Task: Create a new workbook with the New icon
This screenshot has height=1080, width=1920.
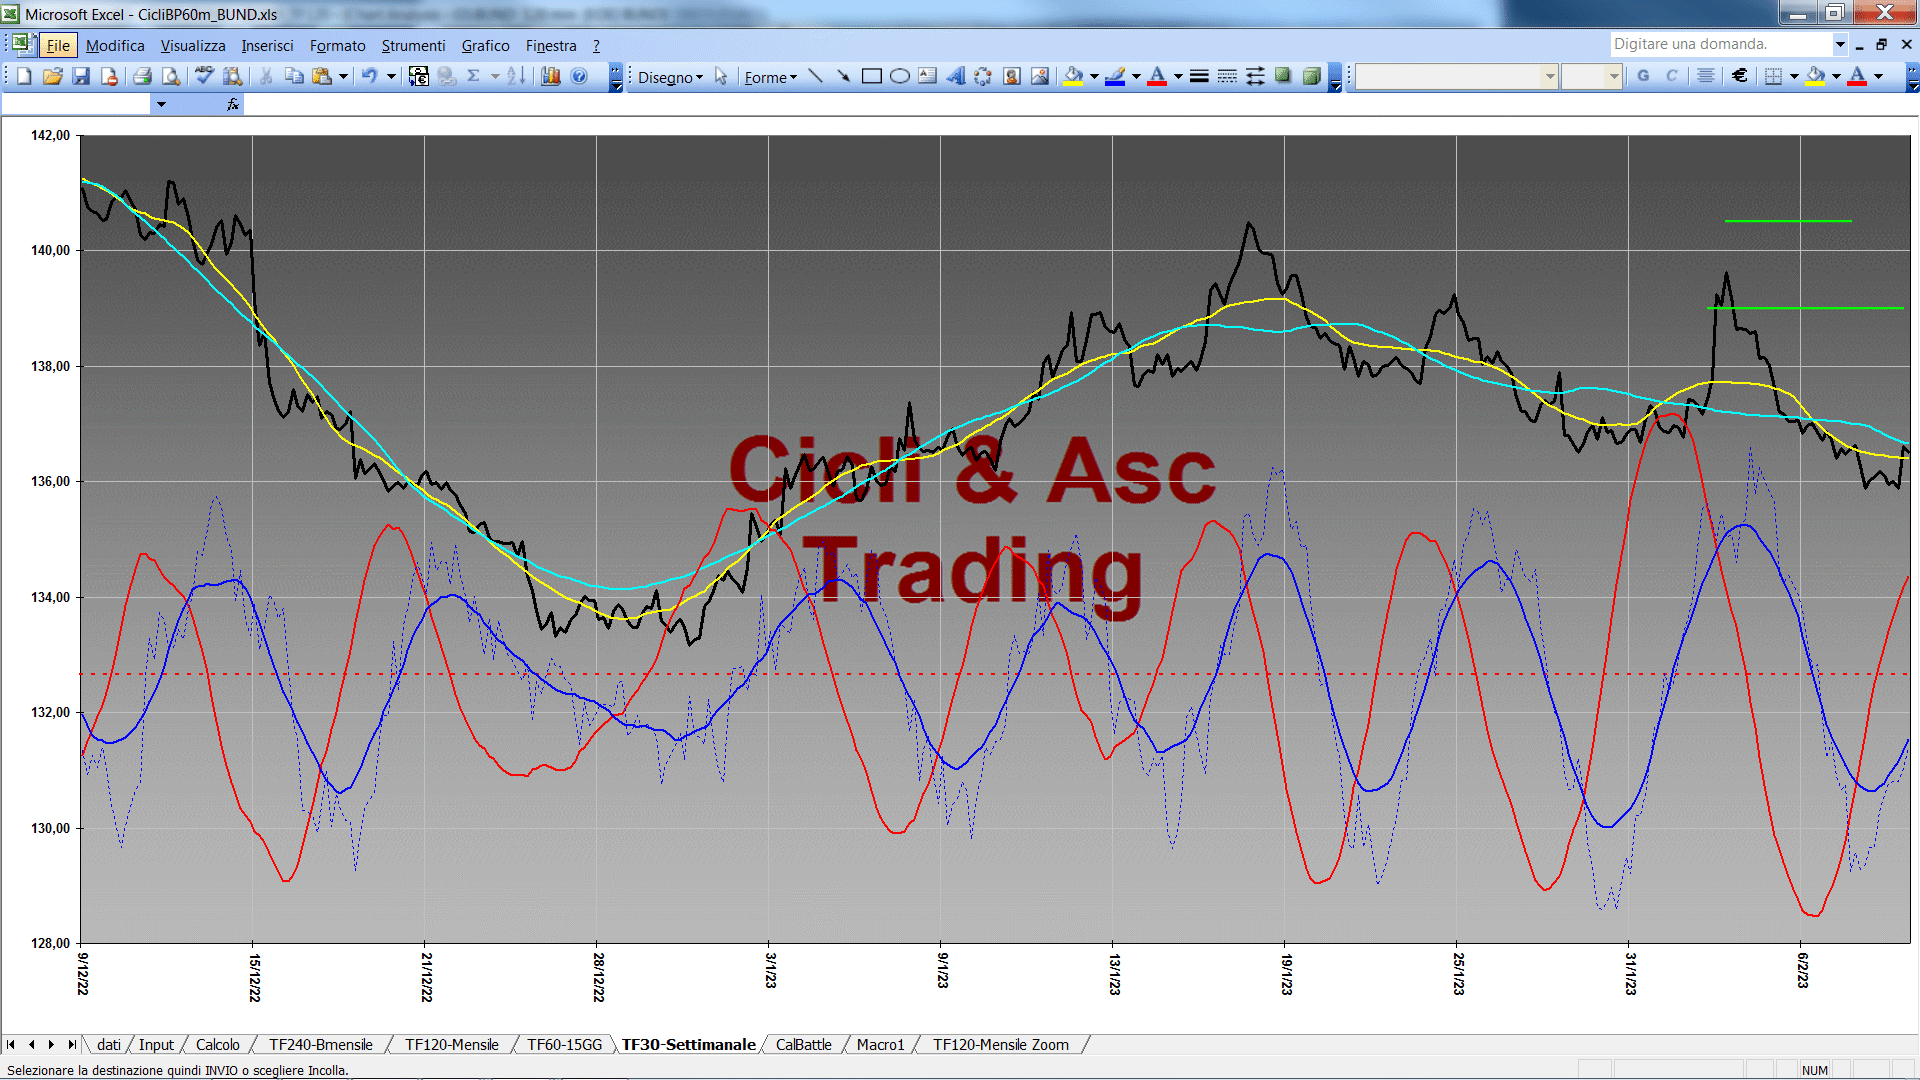Action: pyautogui.click(x=24, y=76)
